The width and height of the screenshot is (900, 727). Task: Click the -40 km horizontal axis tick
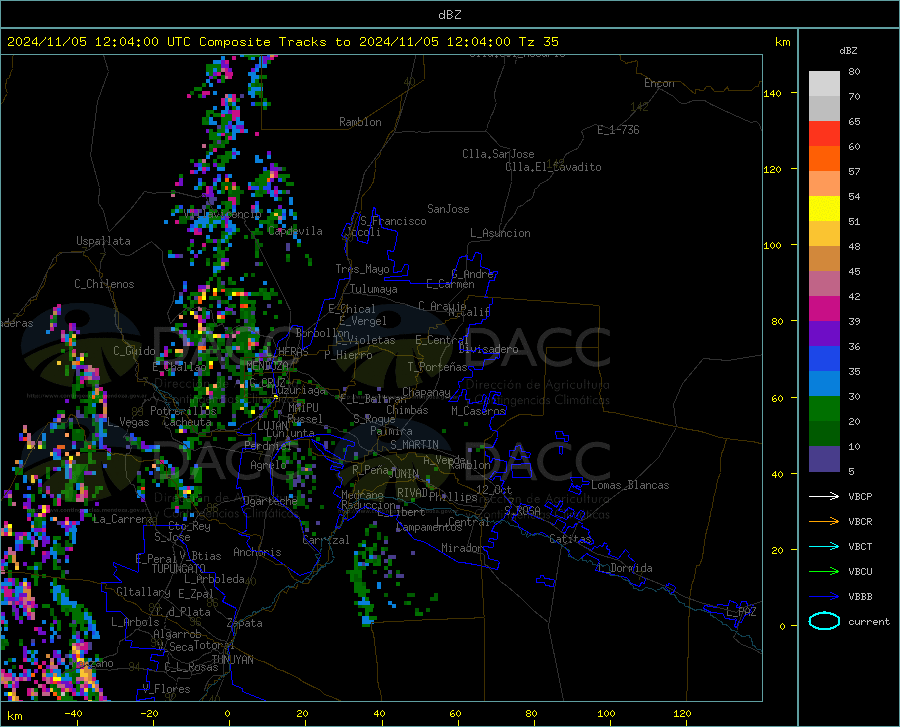[73, 713]
